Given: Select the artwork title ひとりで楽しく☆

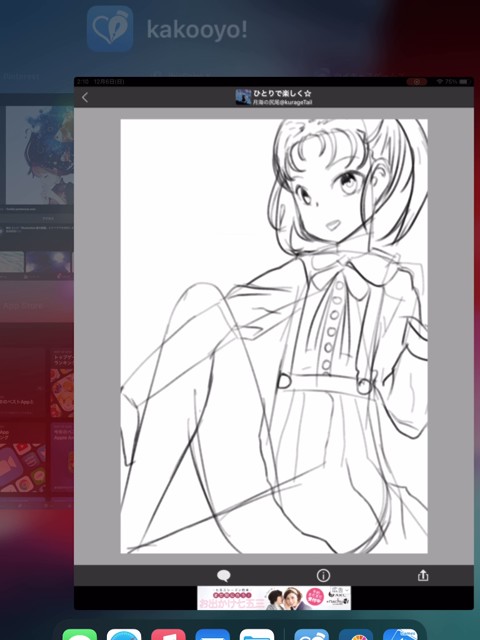Looking at the screenshot, I should [282, 93].
